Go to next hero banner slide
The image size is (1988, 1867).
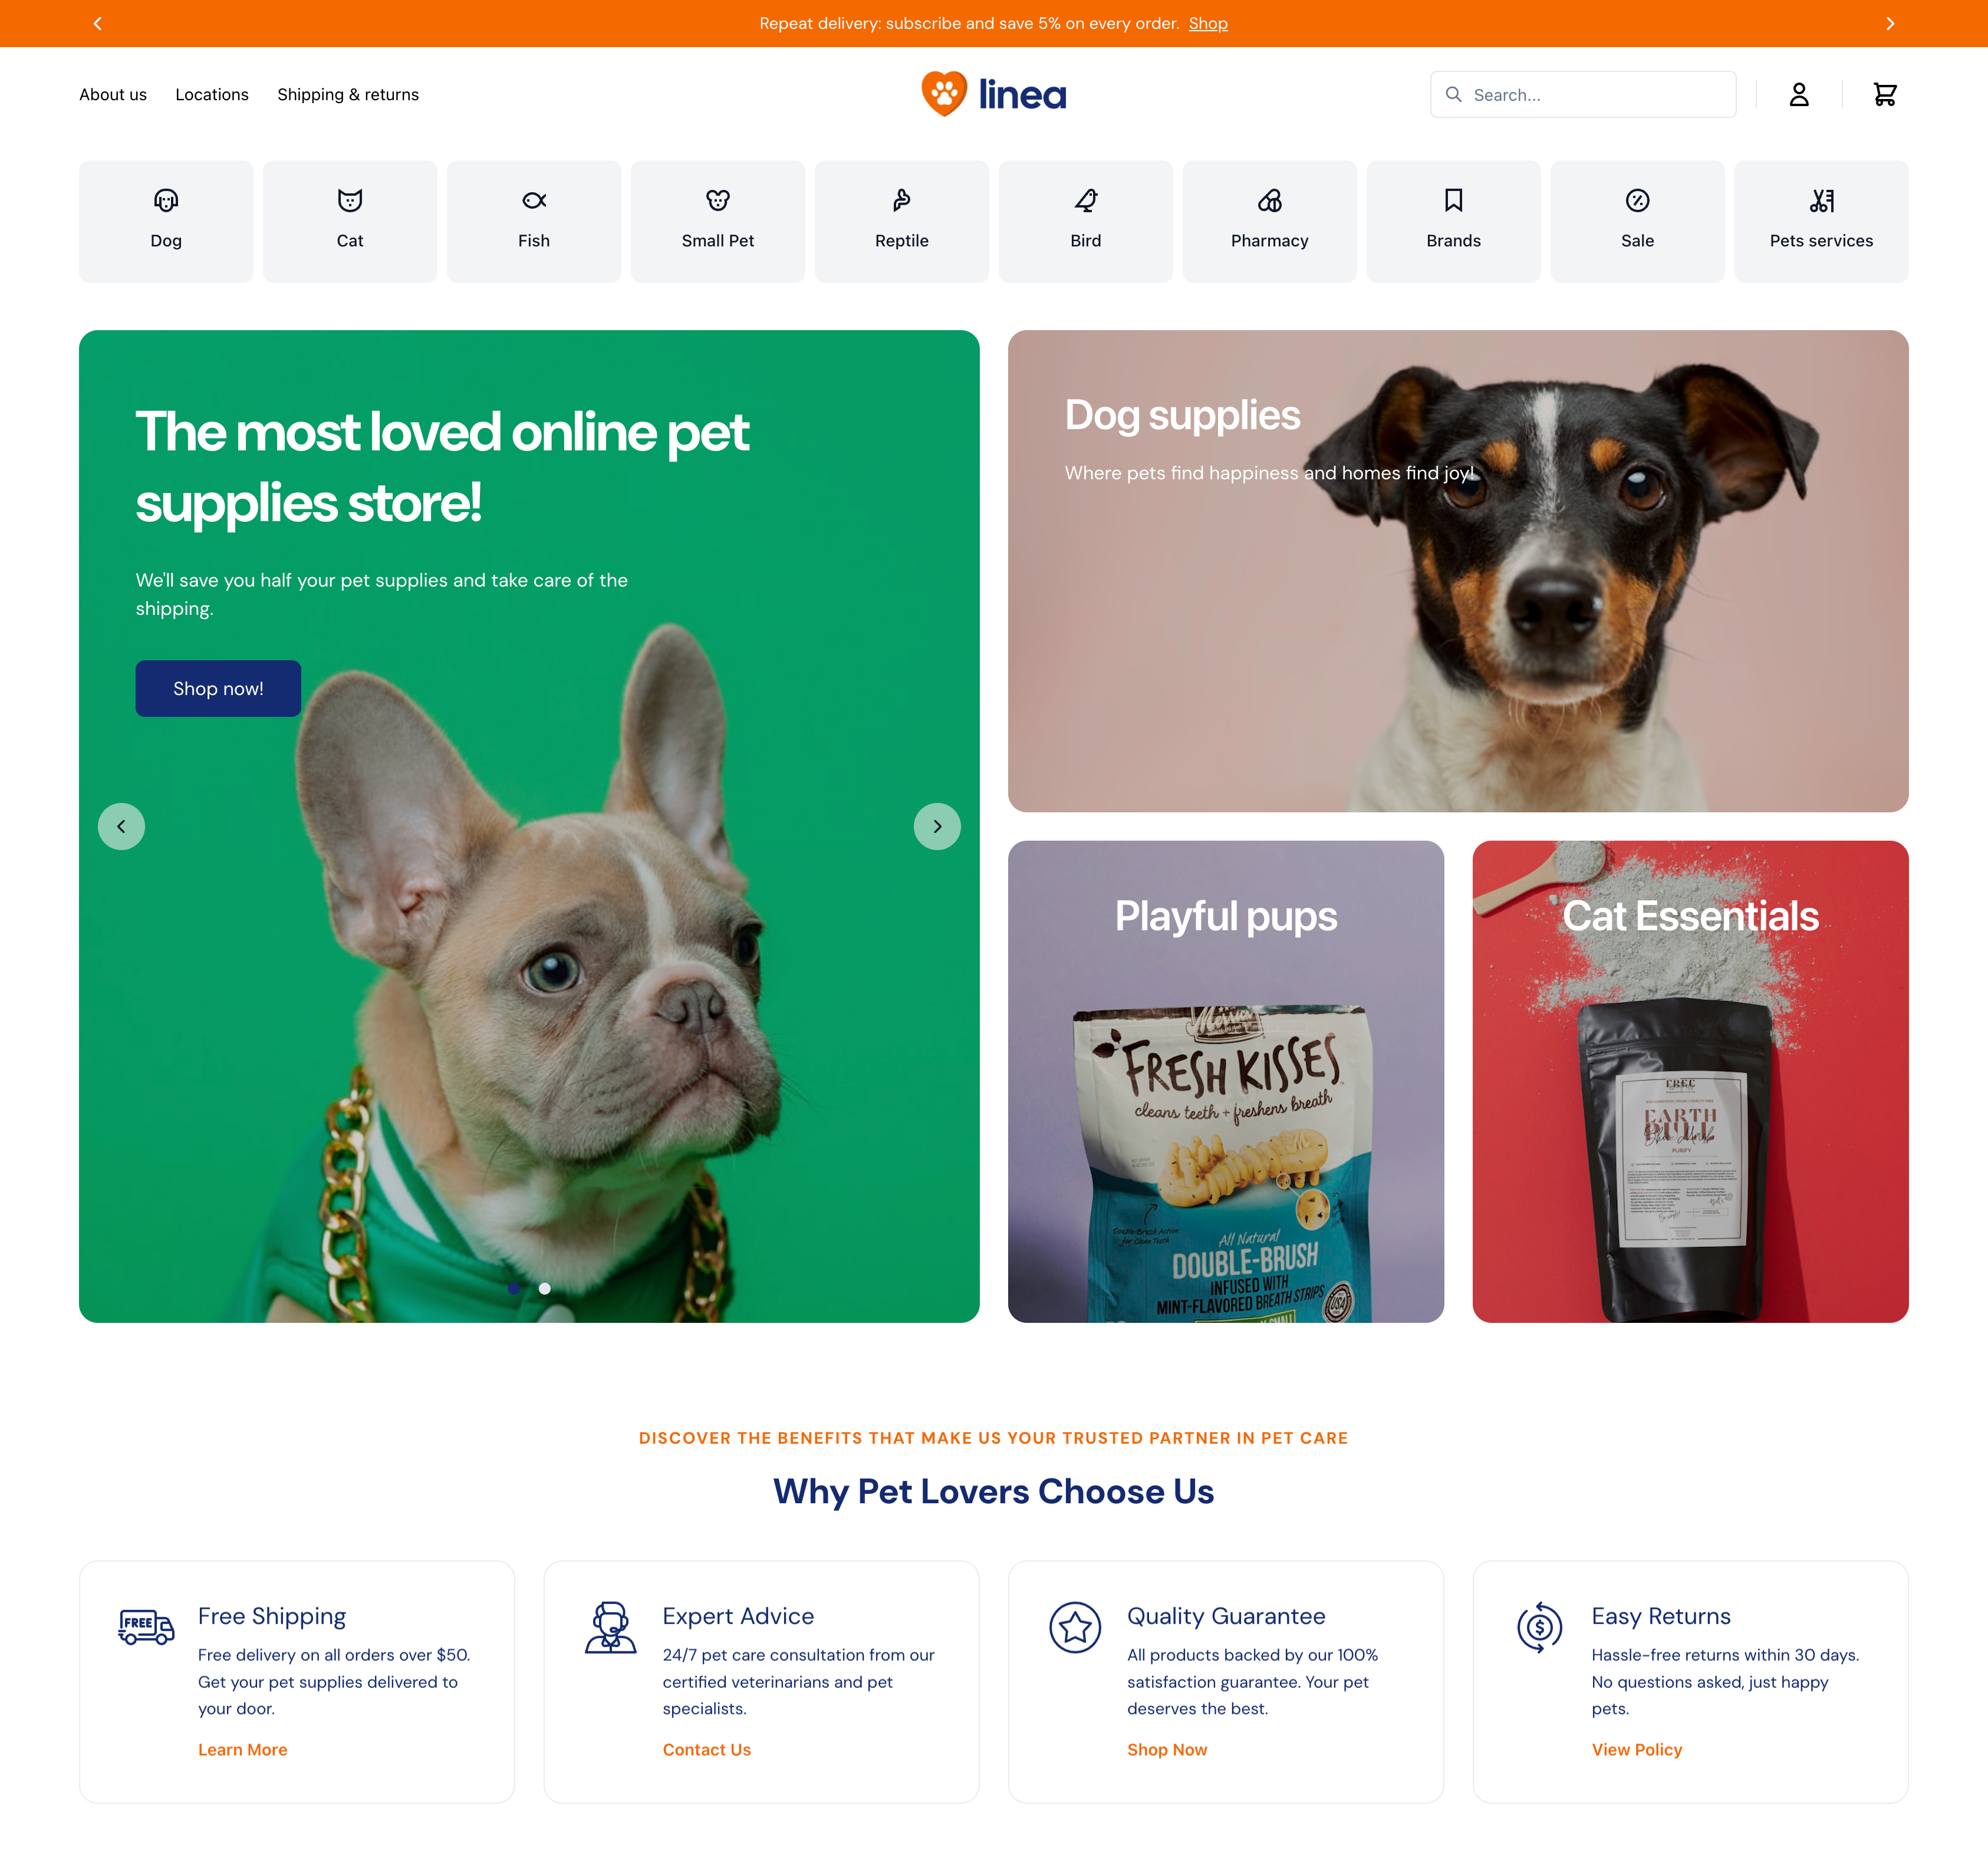[x=937, y=826]
